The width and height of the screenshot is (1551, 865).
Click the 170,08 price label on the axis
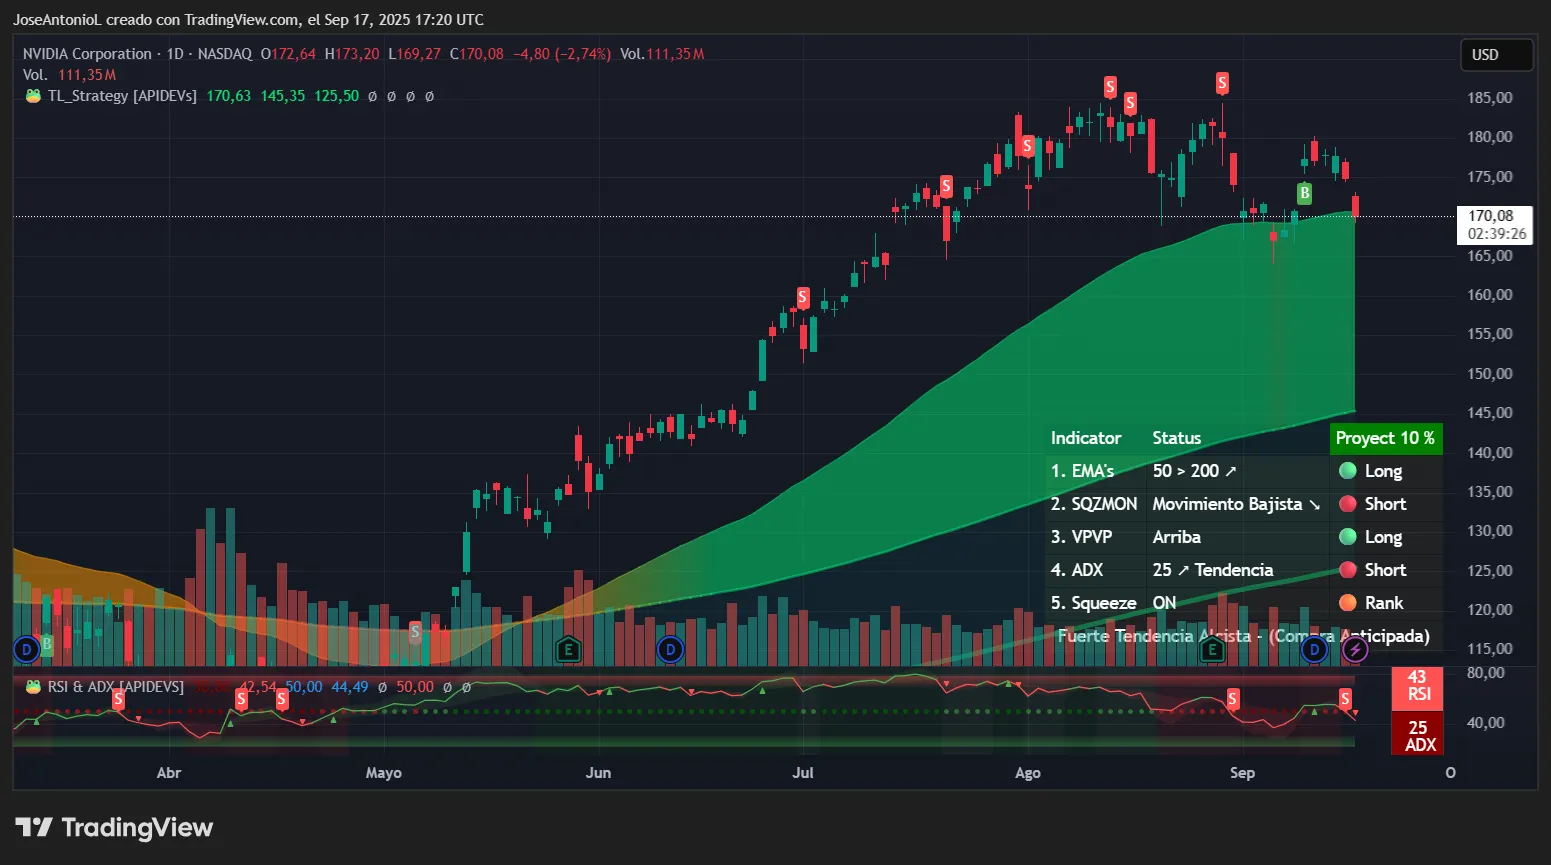[x=1491, y=215]
